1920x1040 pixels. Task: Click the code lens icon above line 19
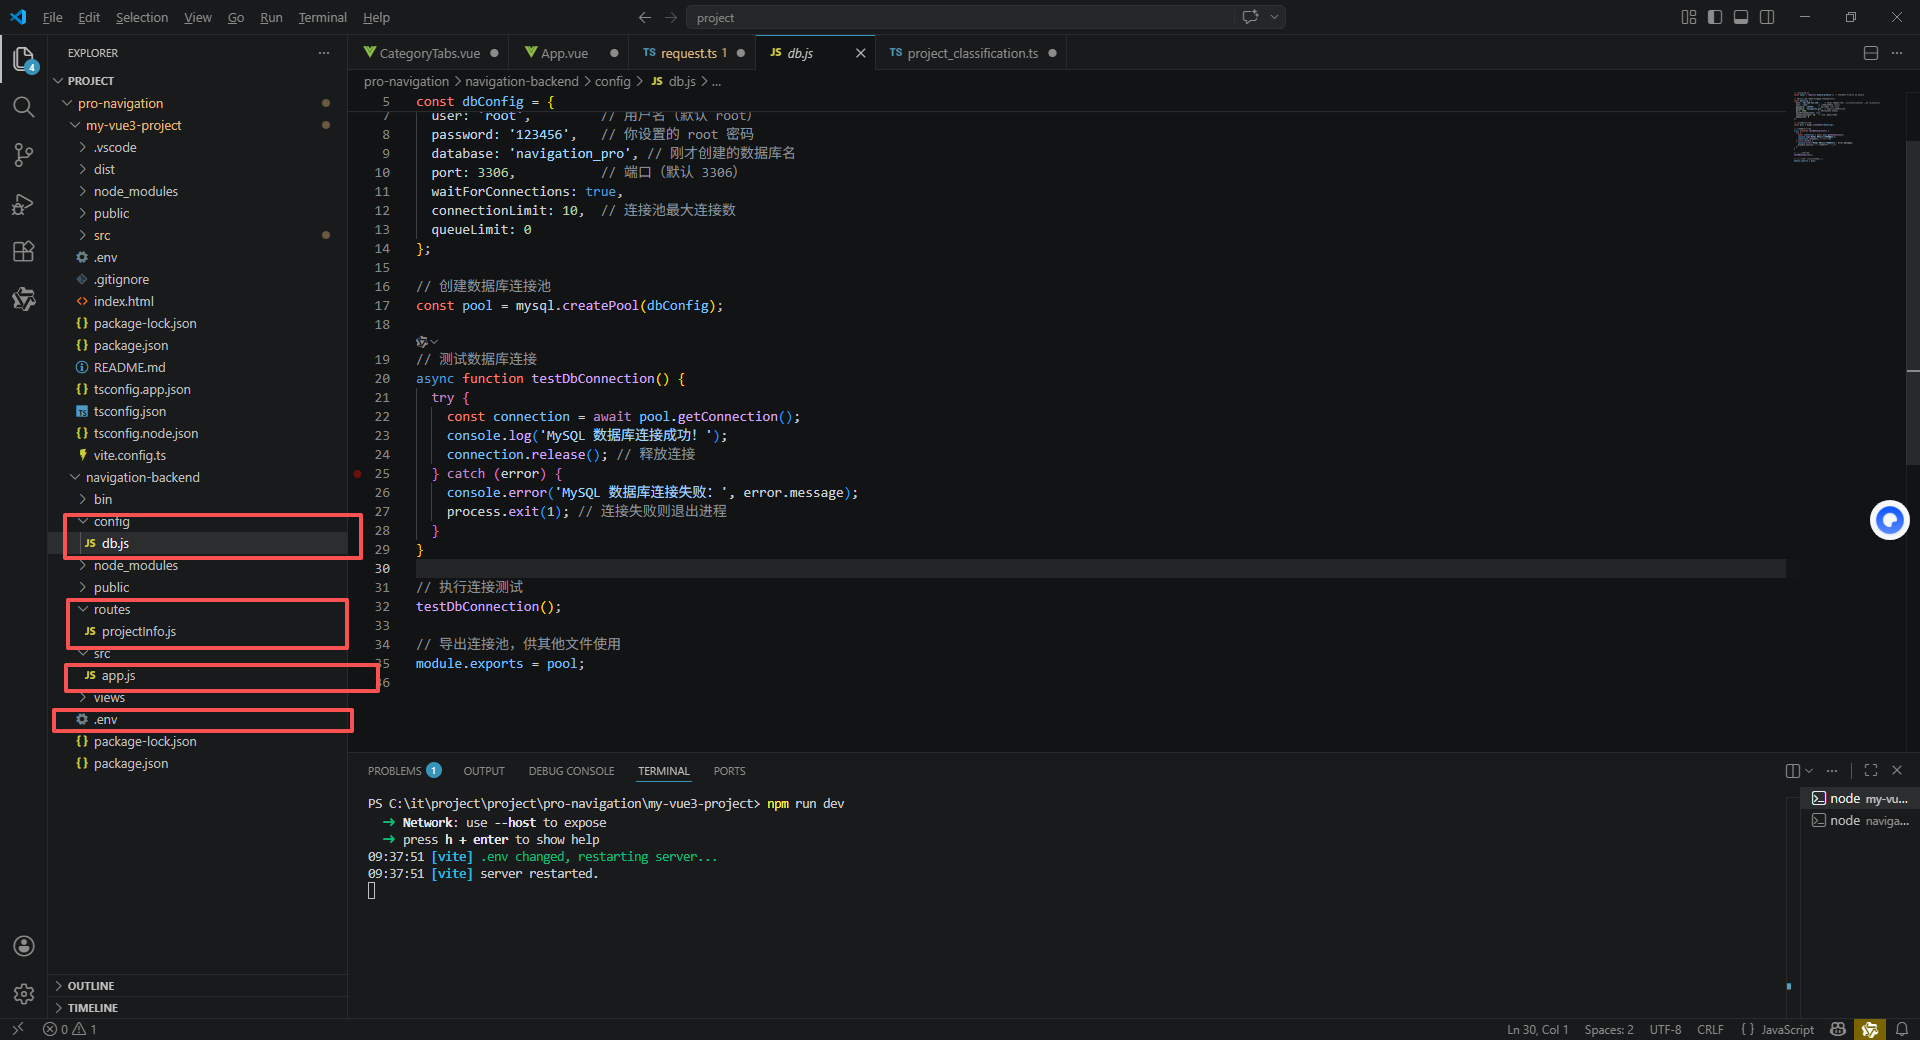(x=427, y=342)
